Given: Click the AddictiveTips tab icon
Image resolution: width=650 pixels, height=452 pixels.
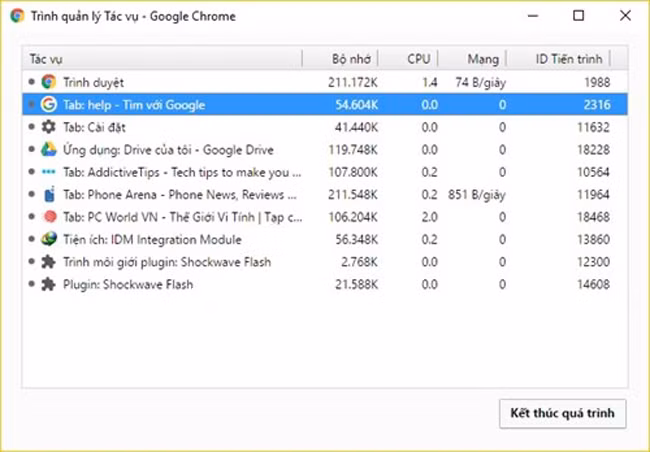Looking at the screenshot, I should point(48,172).
